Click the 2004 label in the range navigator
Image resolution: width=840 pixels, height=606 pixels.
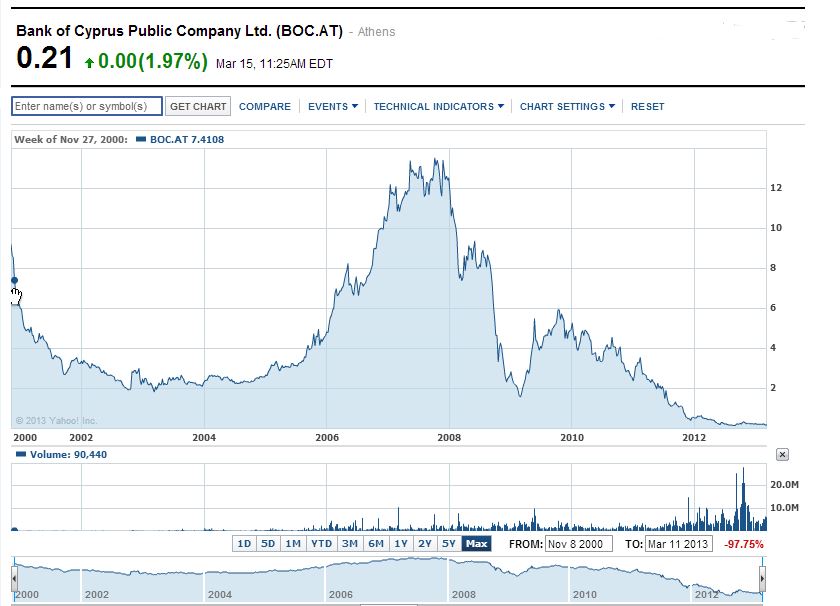[x=220, y=594]
